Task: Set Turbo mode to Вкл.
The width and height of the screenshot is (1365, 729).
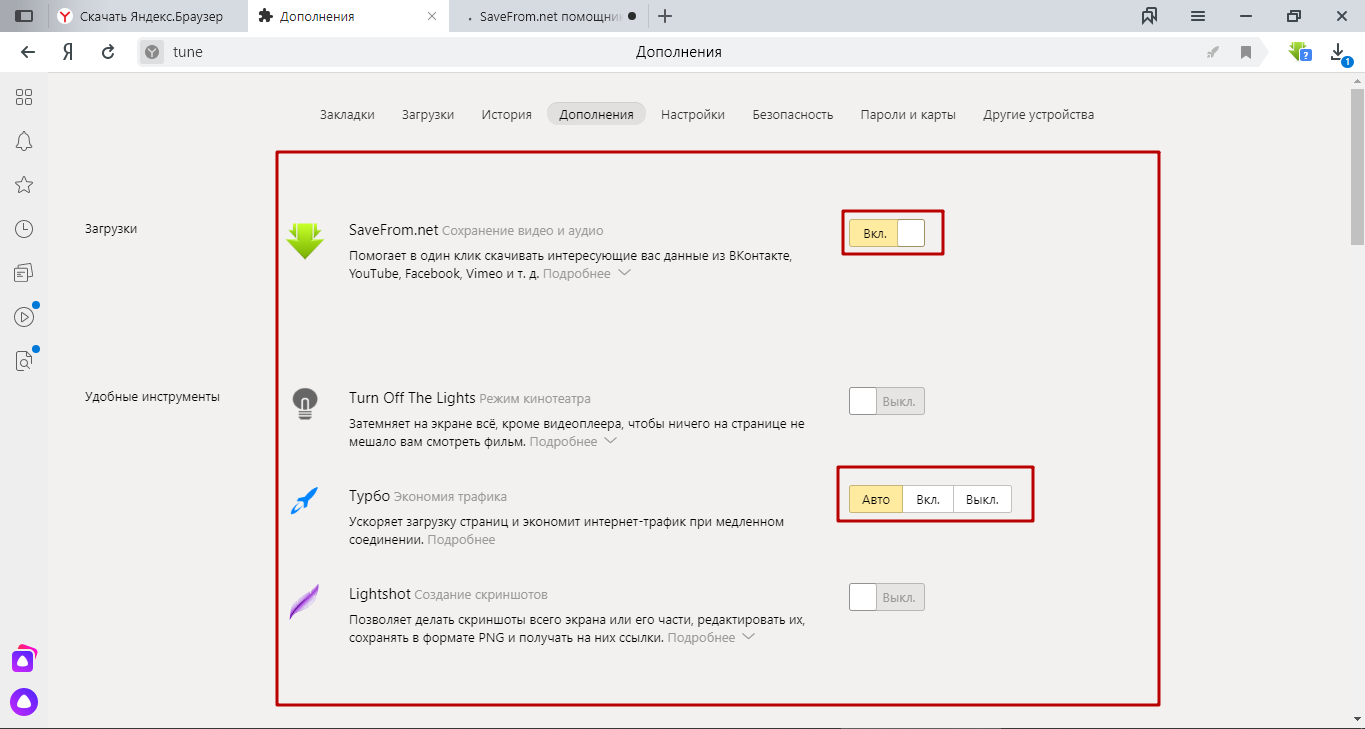Action: click(x=928, y=499)
